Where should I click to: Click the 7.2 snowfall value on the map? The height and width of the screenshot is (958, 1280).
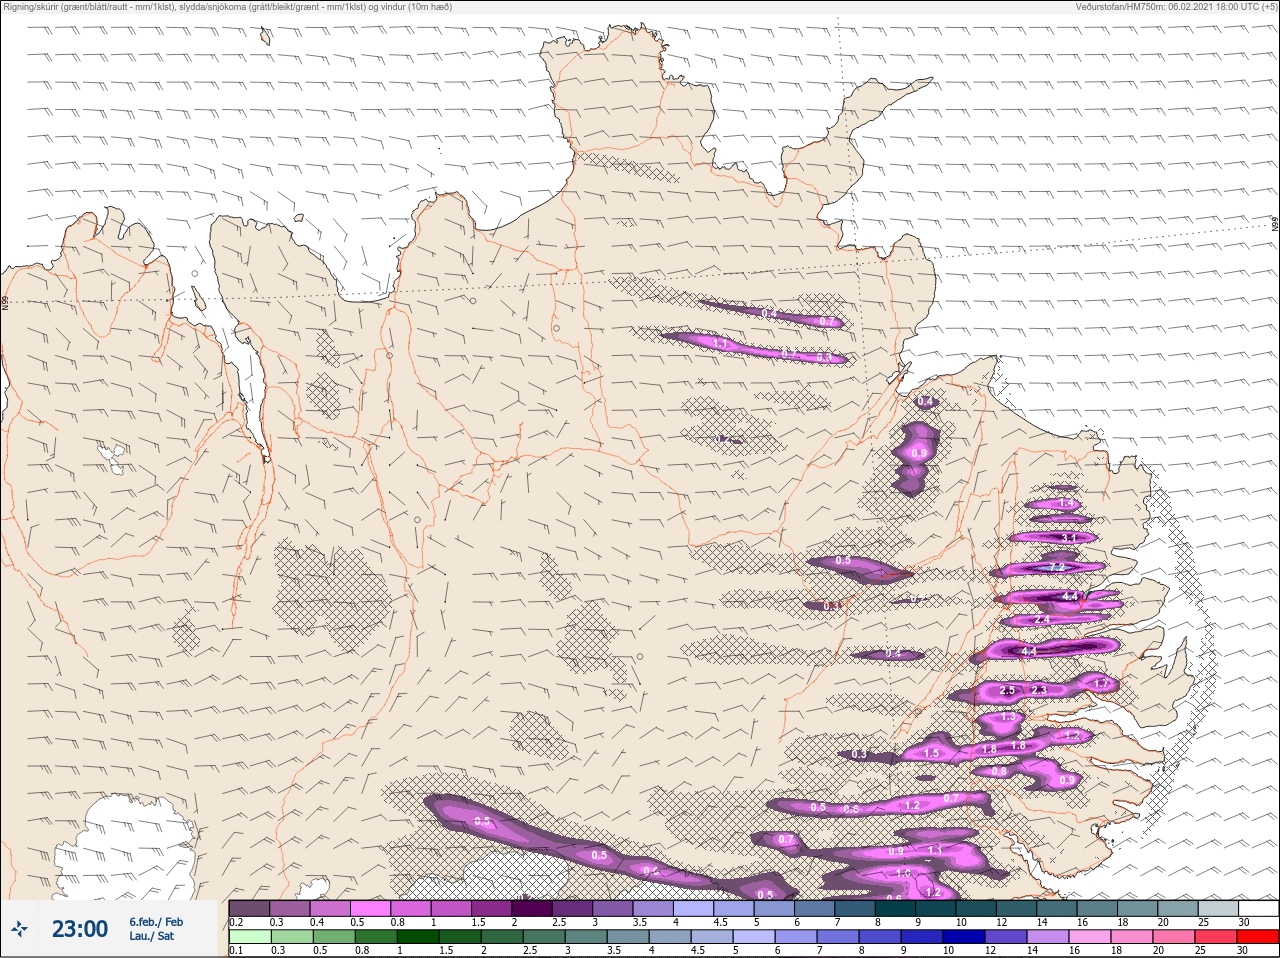(x=1059, y=567)
